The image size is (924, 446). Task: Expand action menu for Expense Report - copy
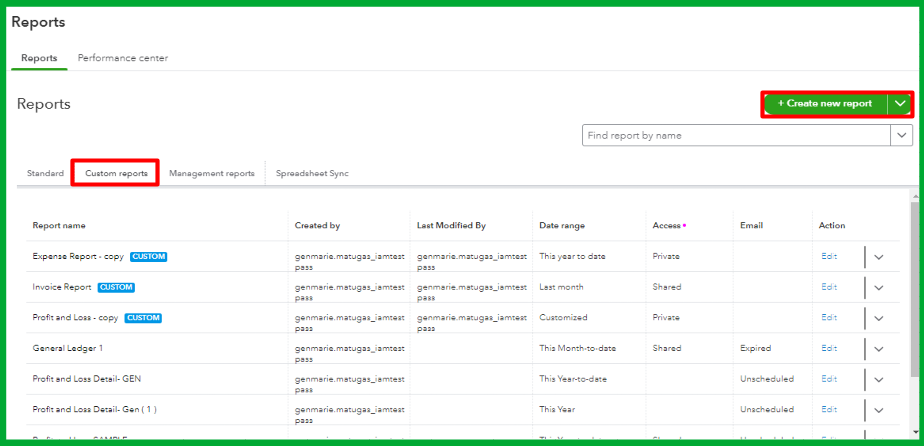click(x=879, y=257)
